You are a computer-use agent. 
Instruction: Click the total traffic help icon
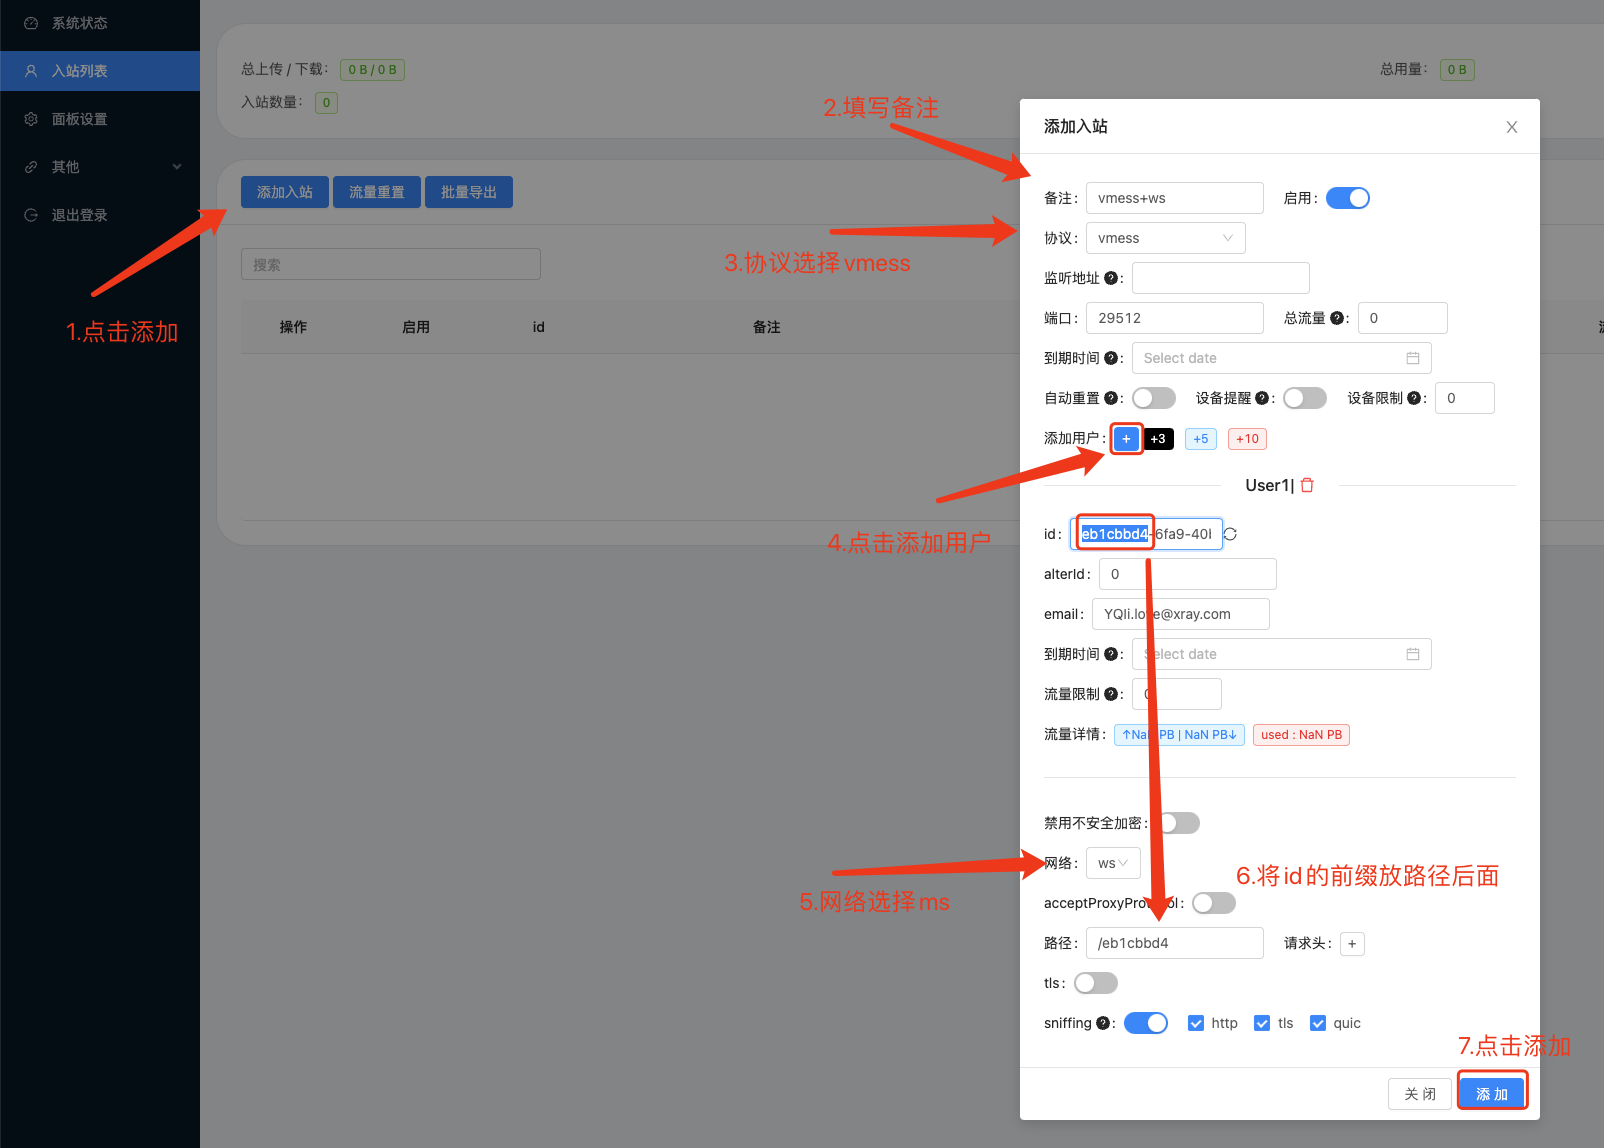pos(1336,318)
